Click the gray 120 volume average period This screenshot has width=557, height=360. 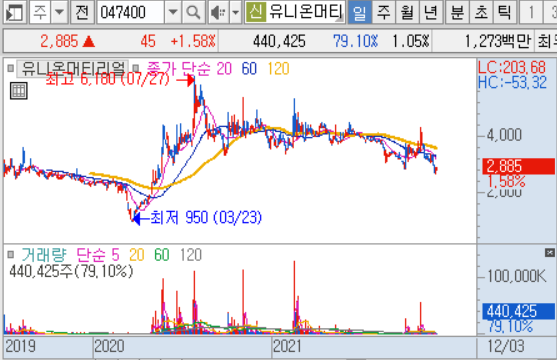click(191, 255)
